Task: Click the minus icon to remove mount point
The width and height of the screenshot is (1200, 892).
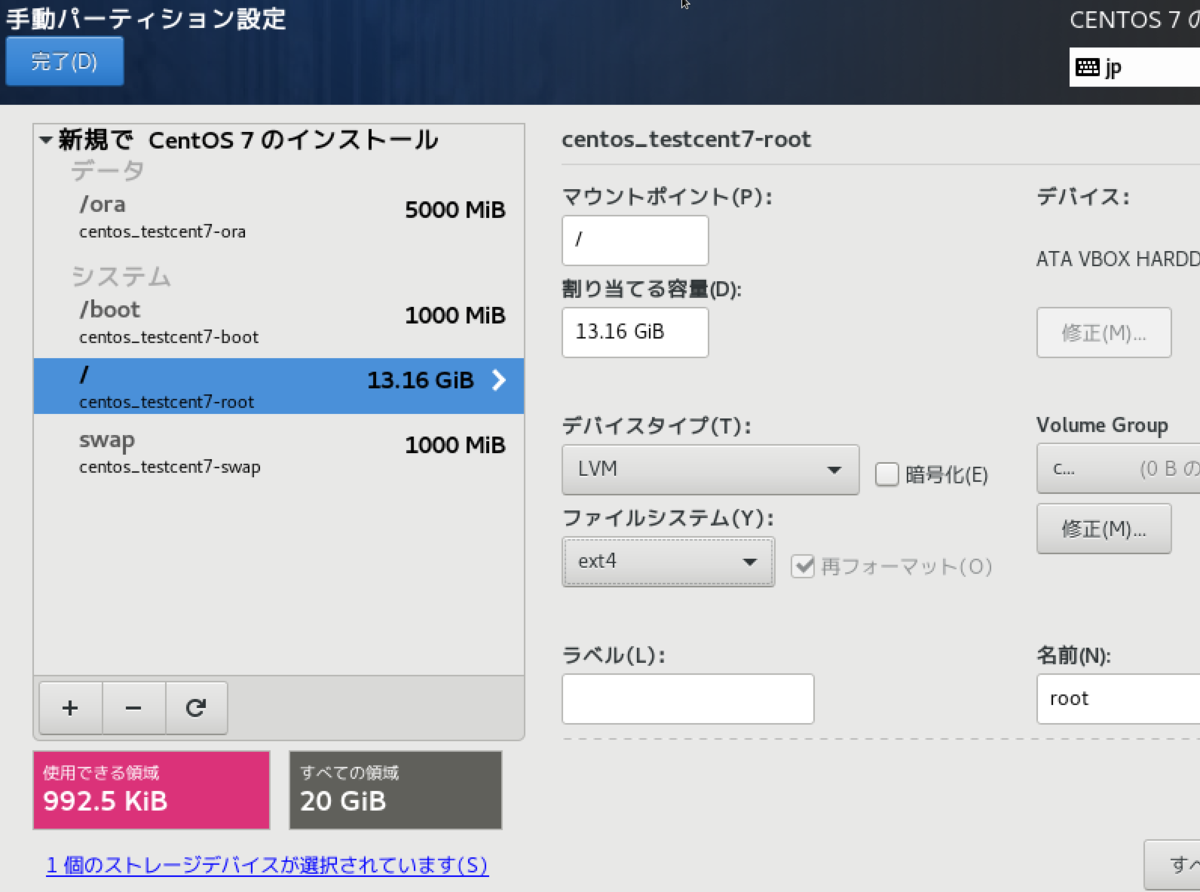Action: click(133, 708)
